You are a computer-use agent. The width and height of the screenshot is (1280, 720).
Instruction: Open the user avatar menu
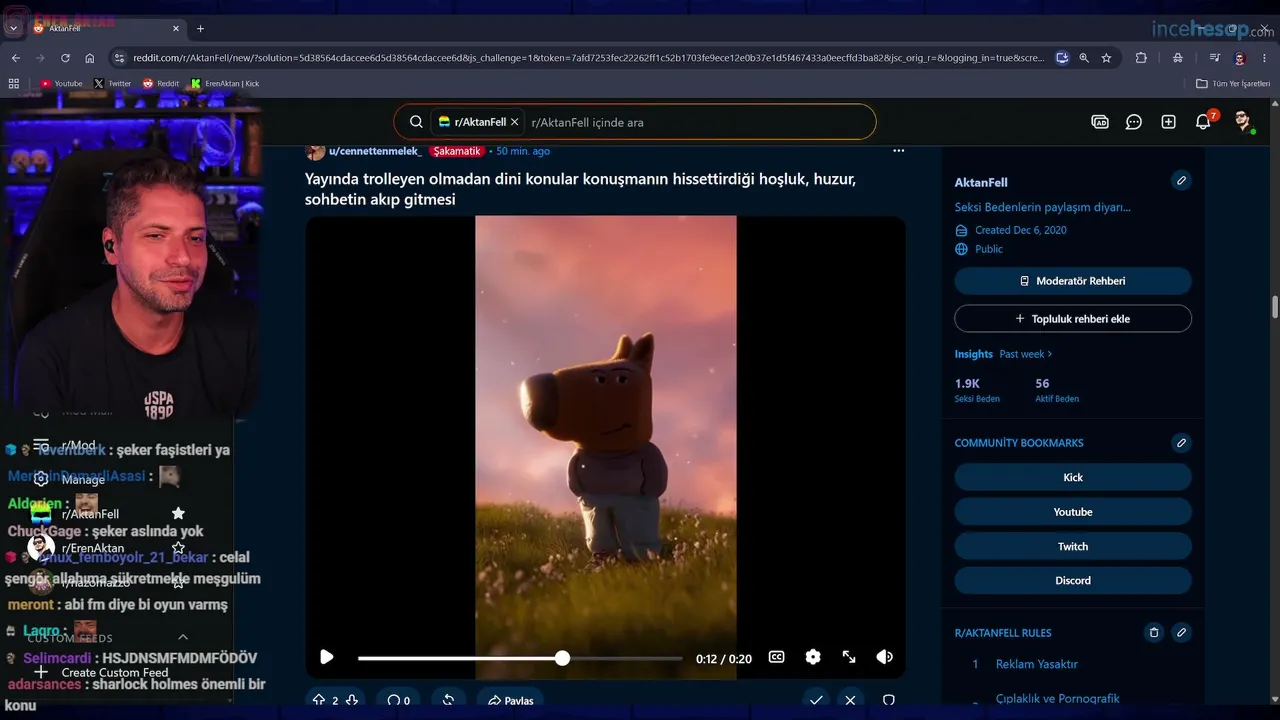pyautogui.click(x=1243, y=122)
